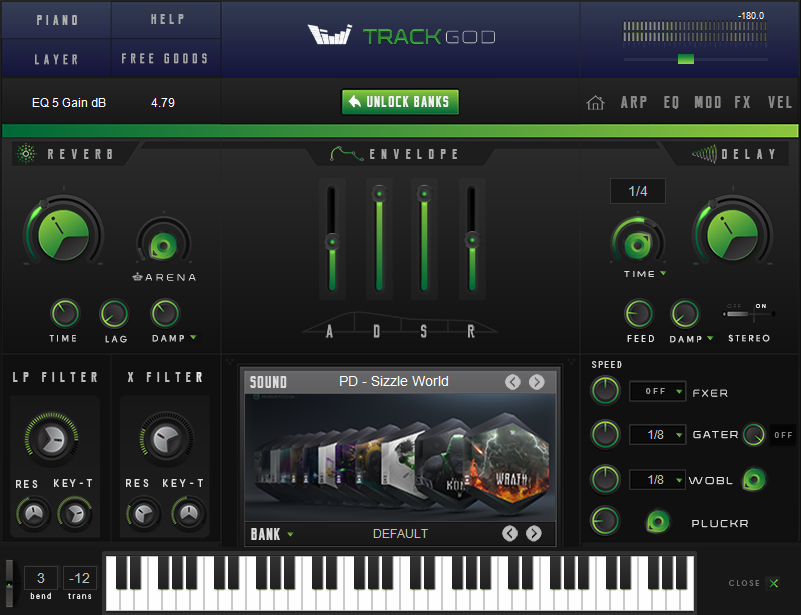This screenshot has width=801, height=615.
Task: Click the PIANO menu button
Action: coord(57,20)
